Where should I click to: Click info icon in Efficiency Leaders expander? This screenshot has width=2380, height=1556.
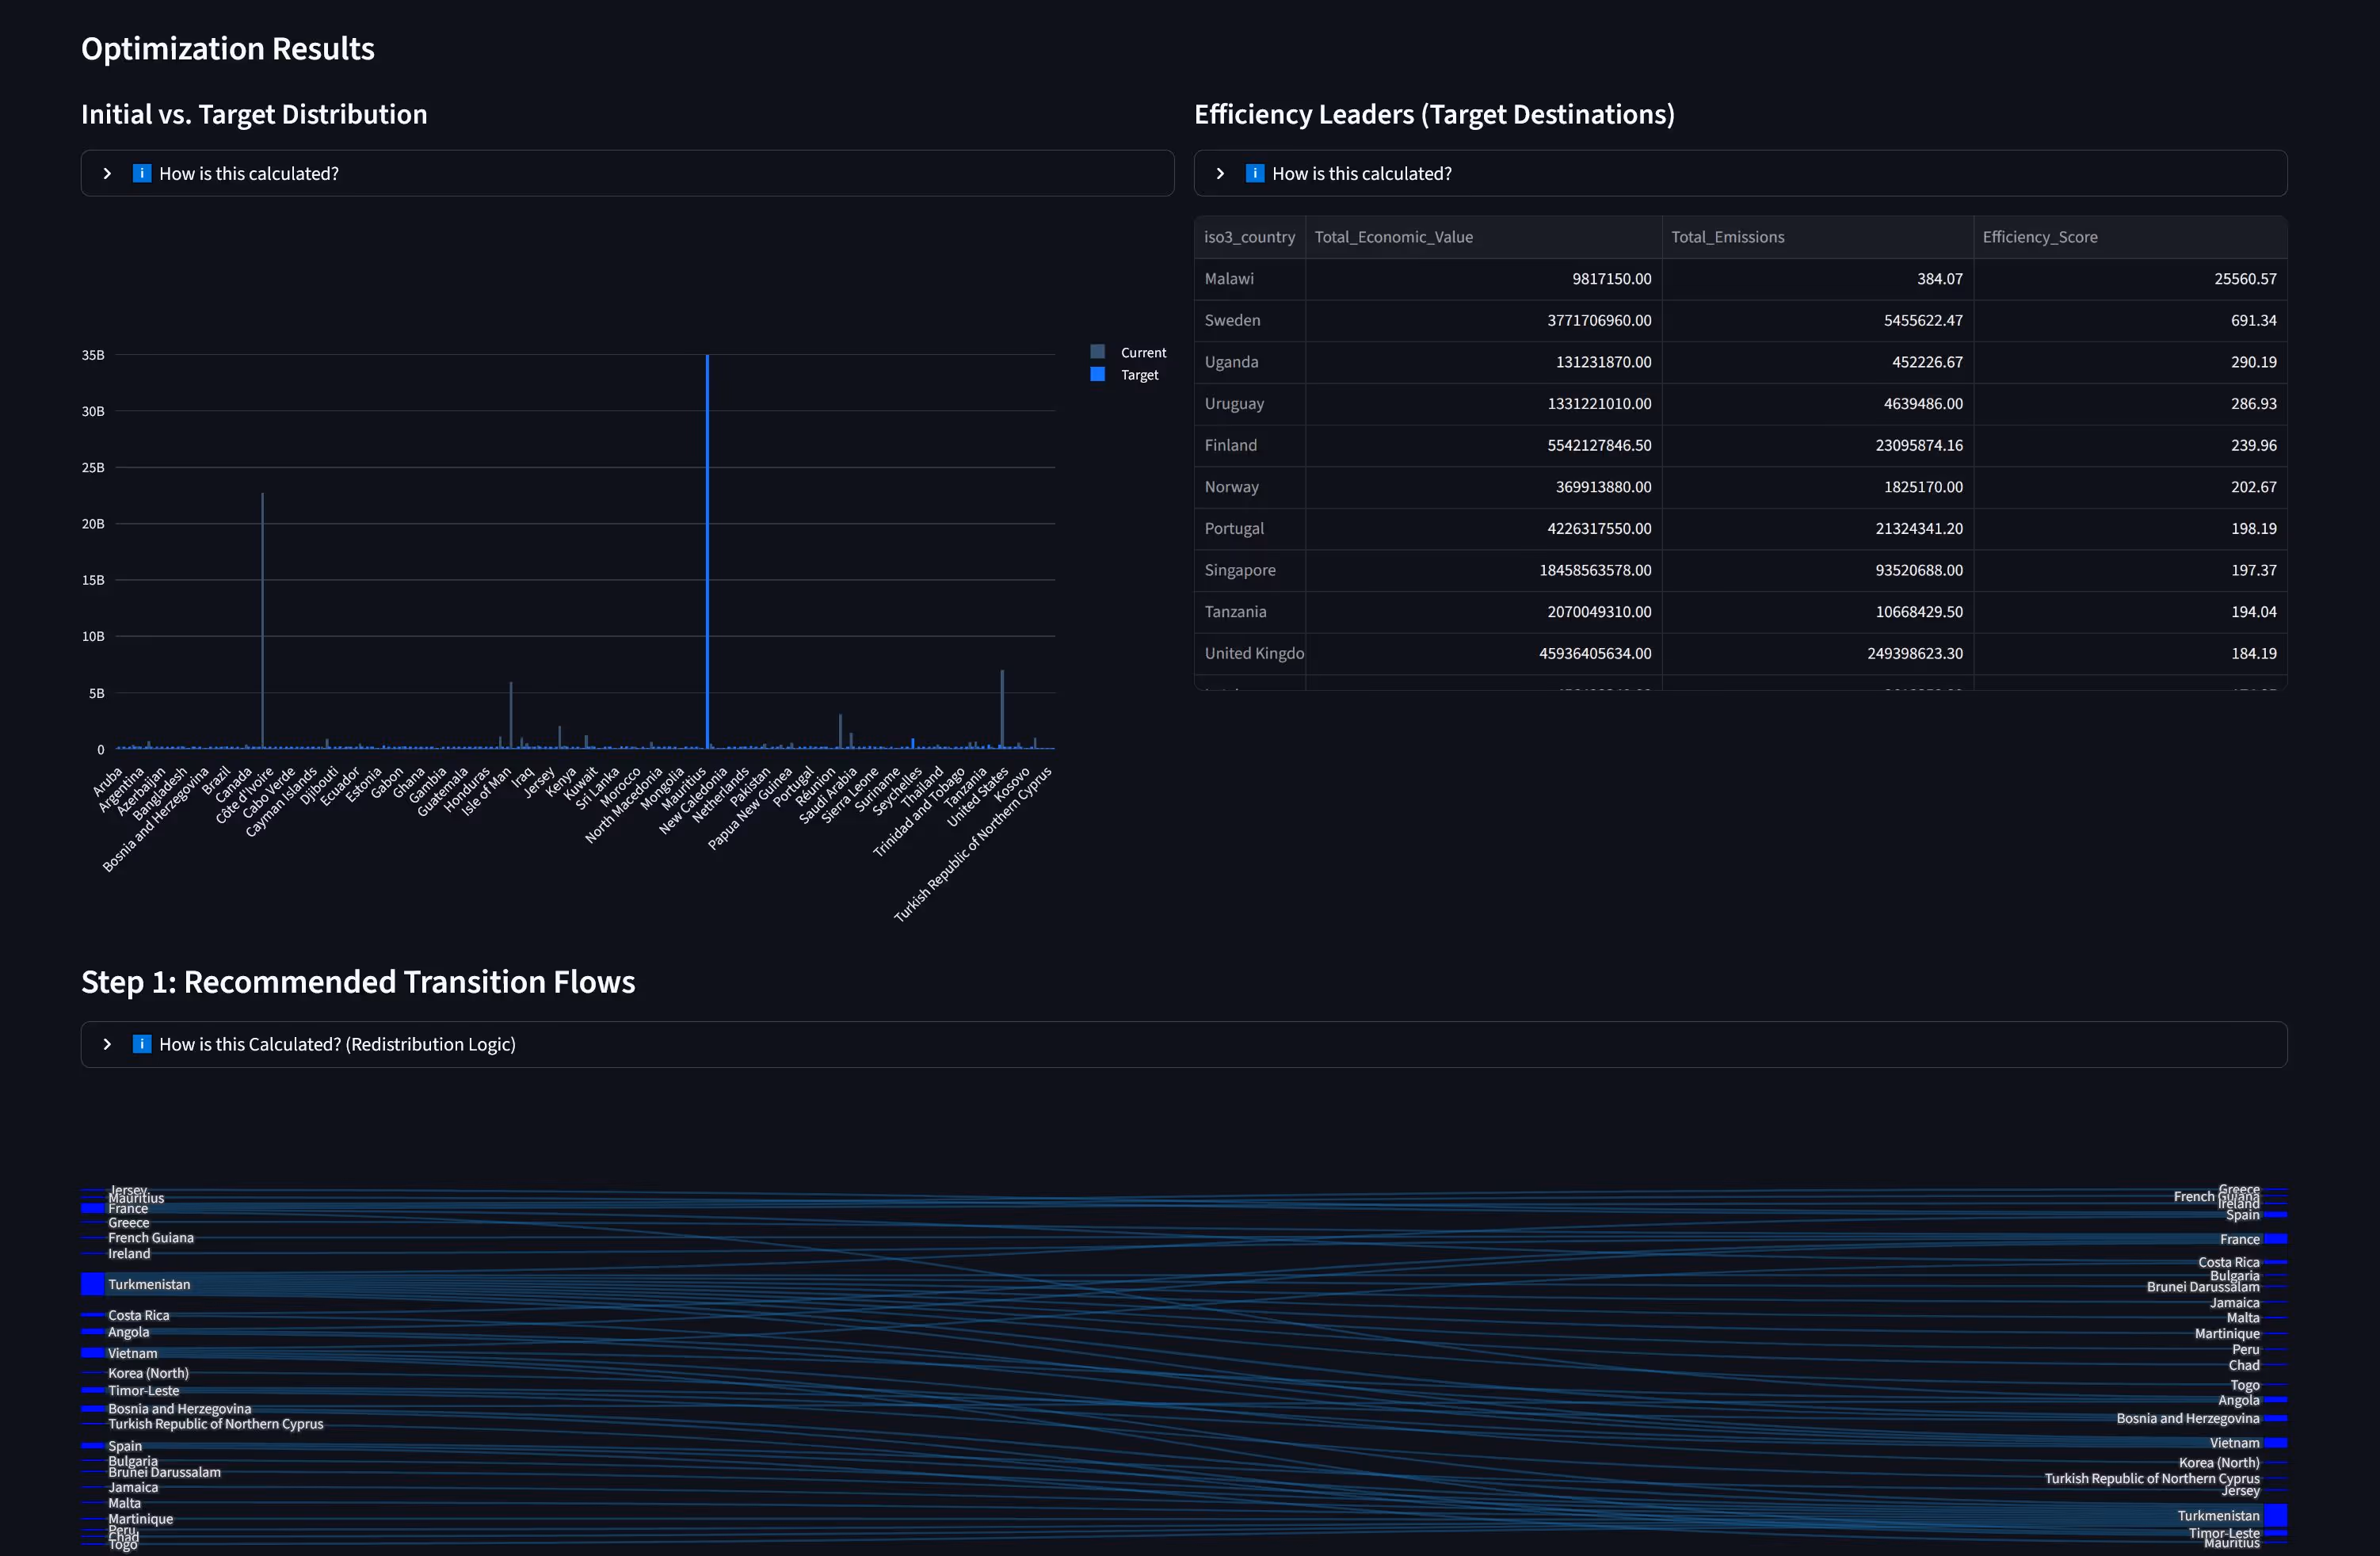[x=1254, y=173]
